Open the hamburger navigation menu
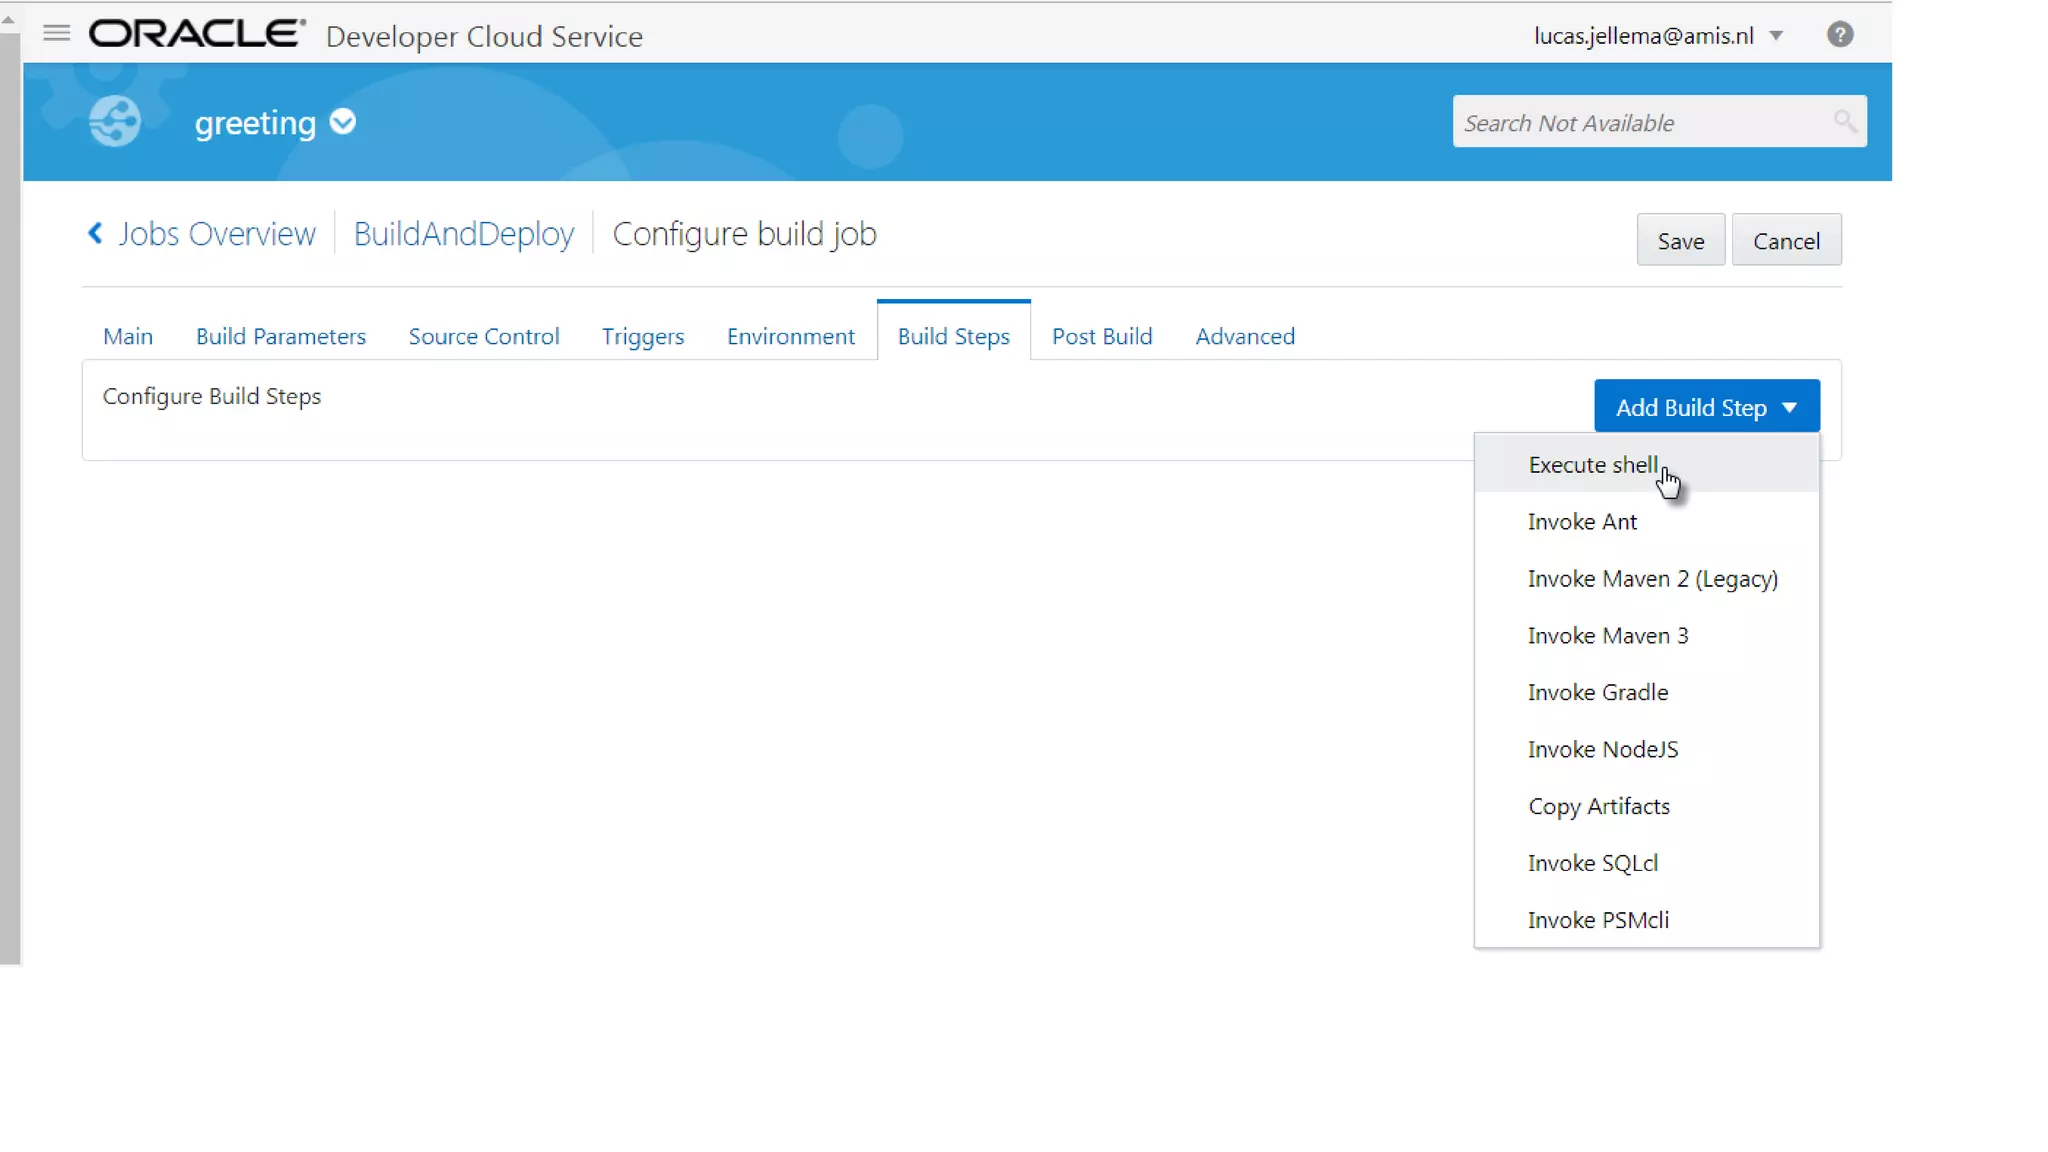 (57, 34)
